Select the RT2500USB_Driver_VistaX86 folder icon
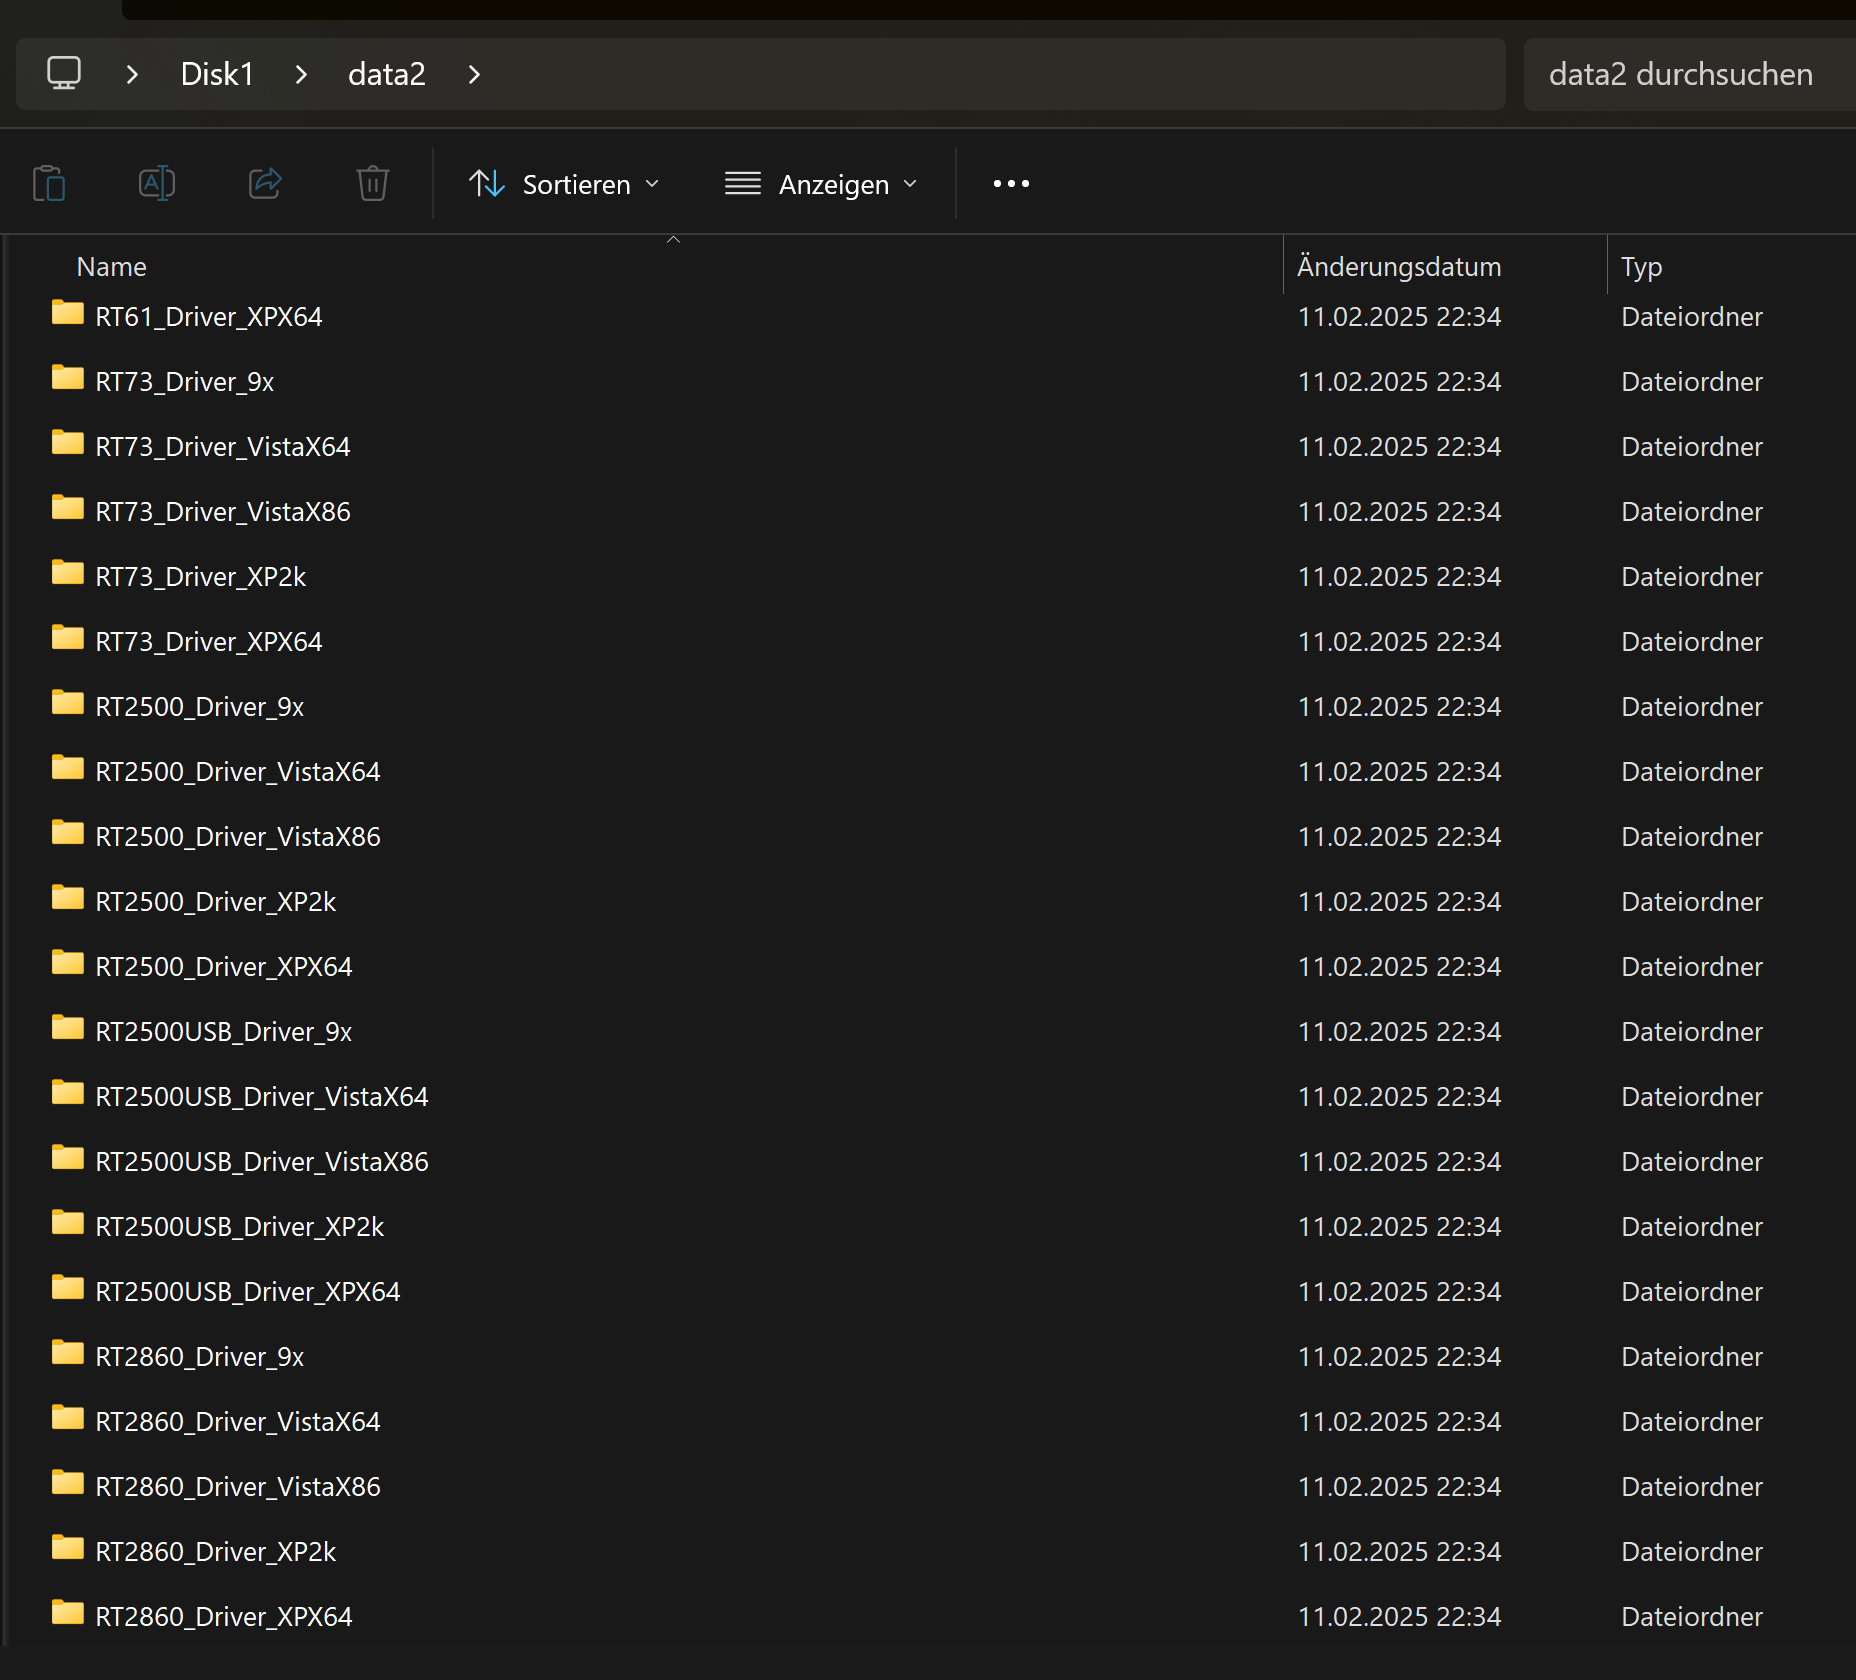The width and height of the screenshot is (1856, 1680). [x=68, y=1158]
